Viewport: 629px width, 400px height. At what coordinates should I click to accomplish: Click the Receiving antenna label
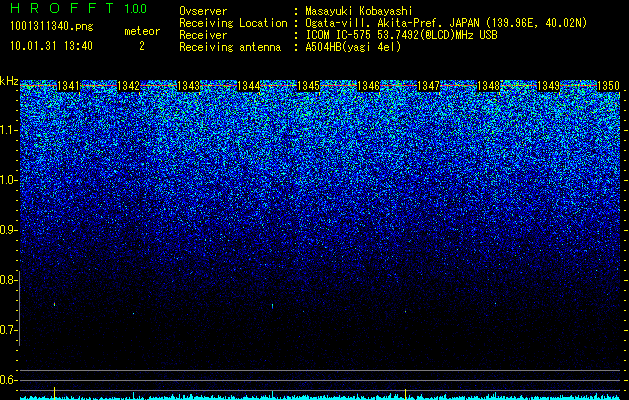230,47
